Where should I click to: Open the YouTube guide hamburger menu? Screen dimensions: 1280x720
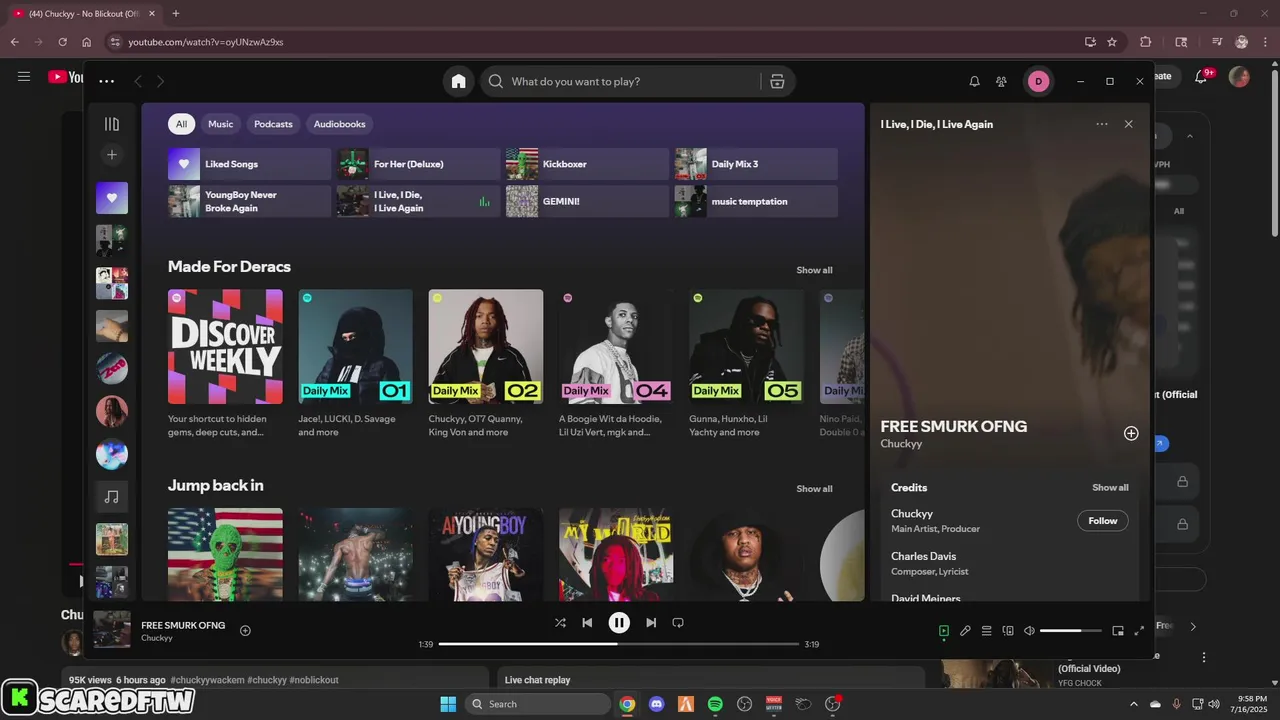coord(24,77)
